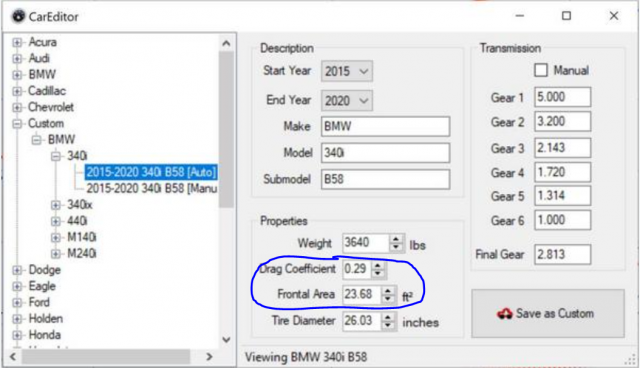Click the Save as Custom button
The image size is (640, 368).
pyautogui.click(x=548, y=313)
